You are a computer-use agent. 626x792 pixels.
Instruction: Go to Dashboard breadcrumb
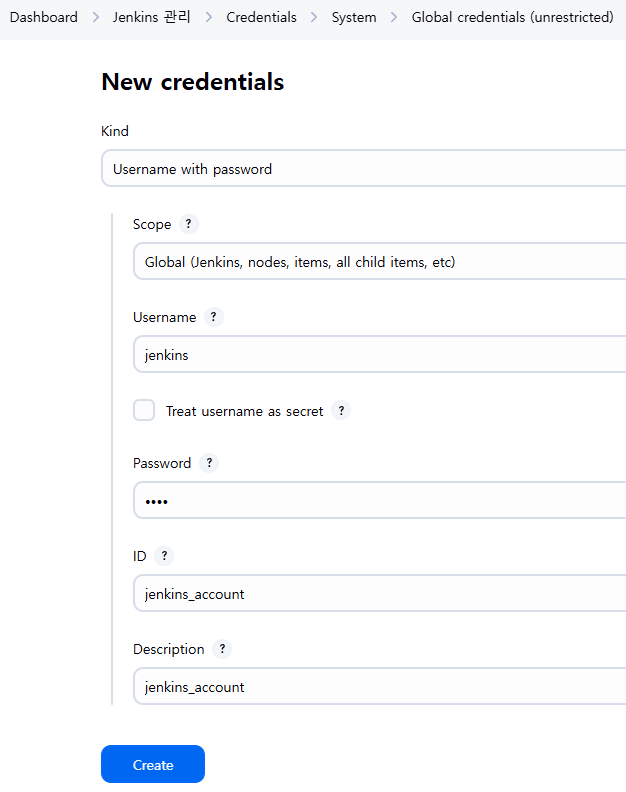click(x=44, y=17)
